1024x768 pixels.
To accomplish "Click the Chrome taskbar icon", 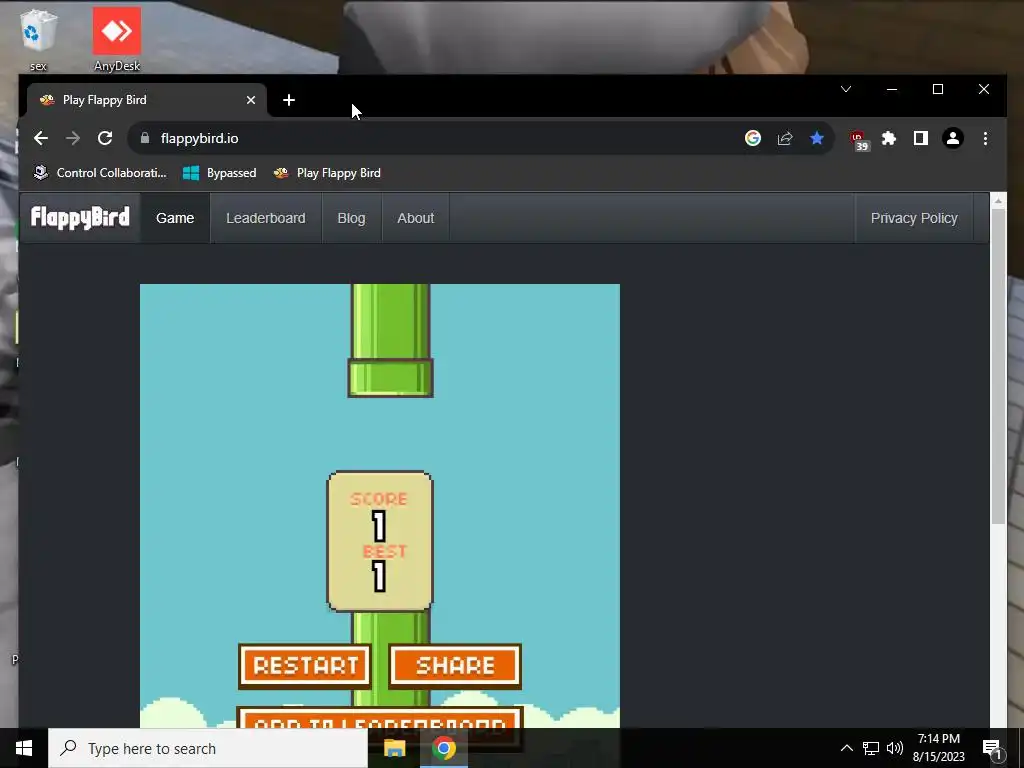I will pyautogui.click(x=443, y=748).
